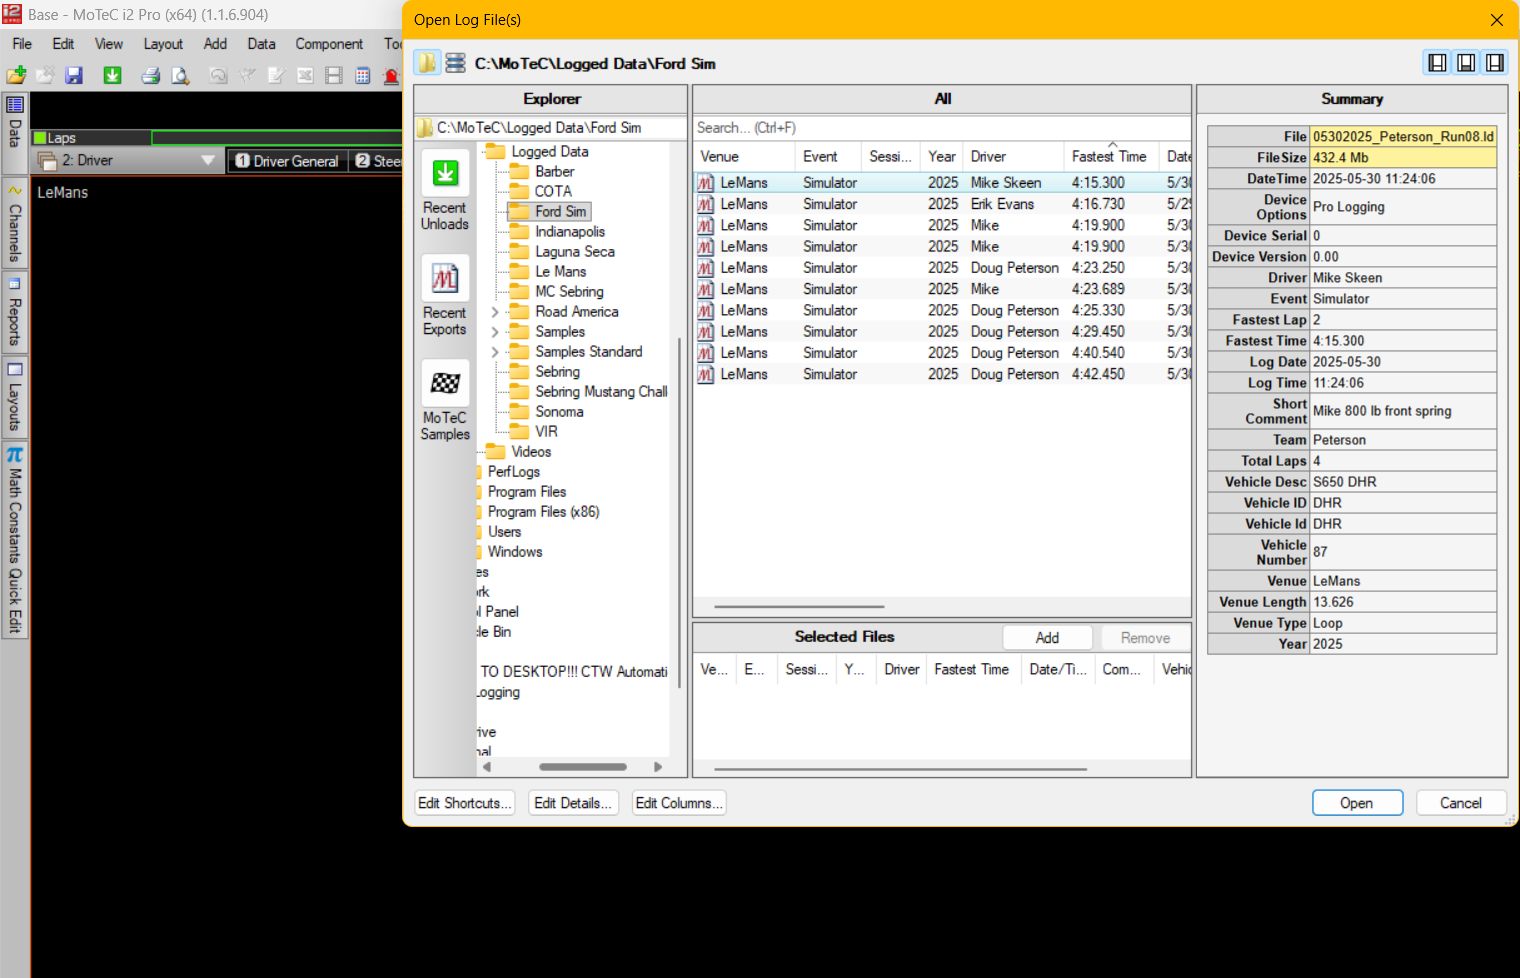Click the green unload data toolbar icon
Screen dimensions: 1520x978
point(112,76)
